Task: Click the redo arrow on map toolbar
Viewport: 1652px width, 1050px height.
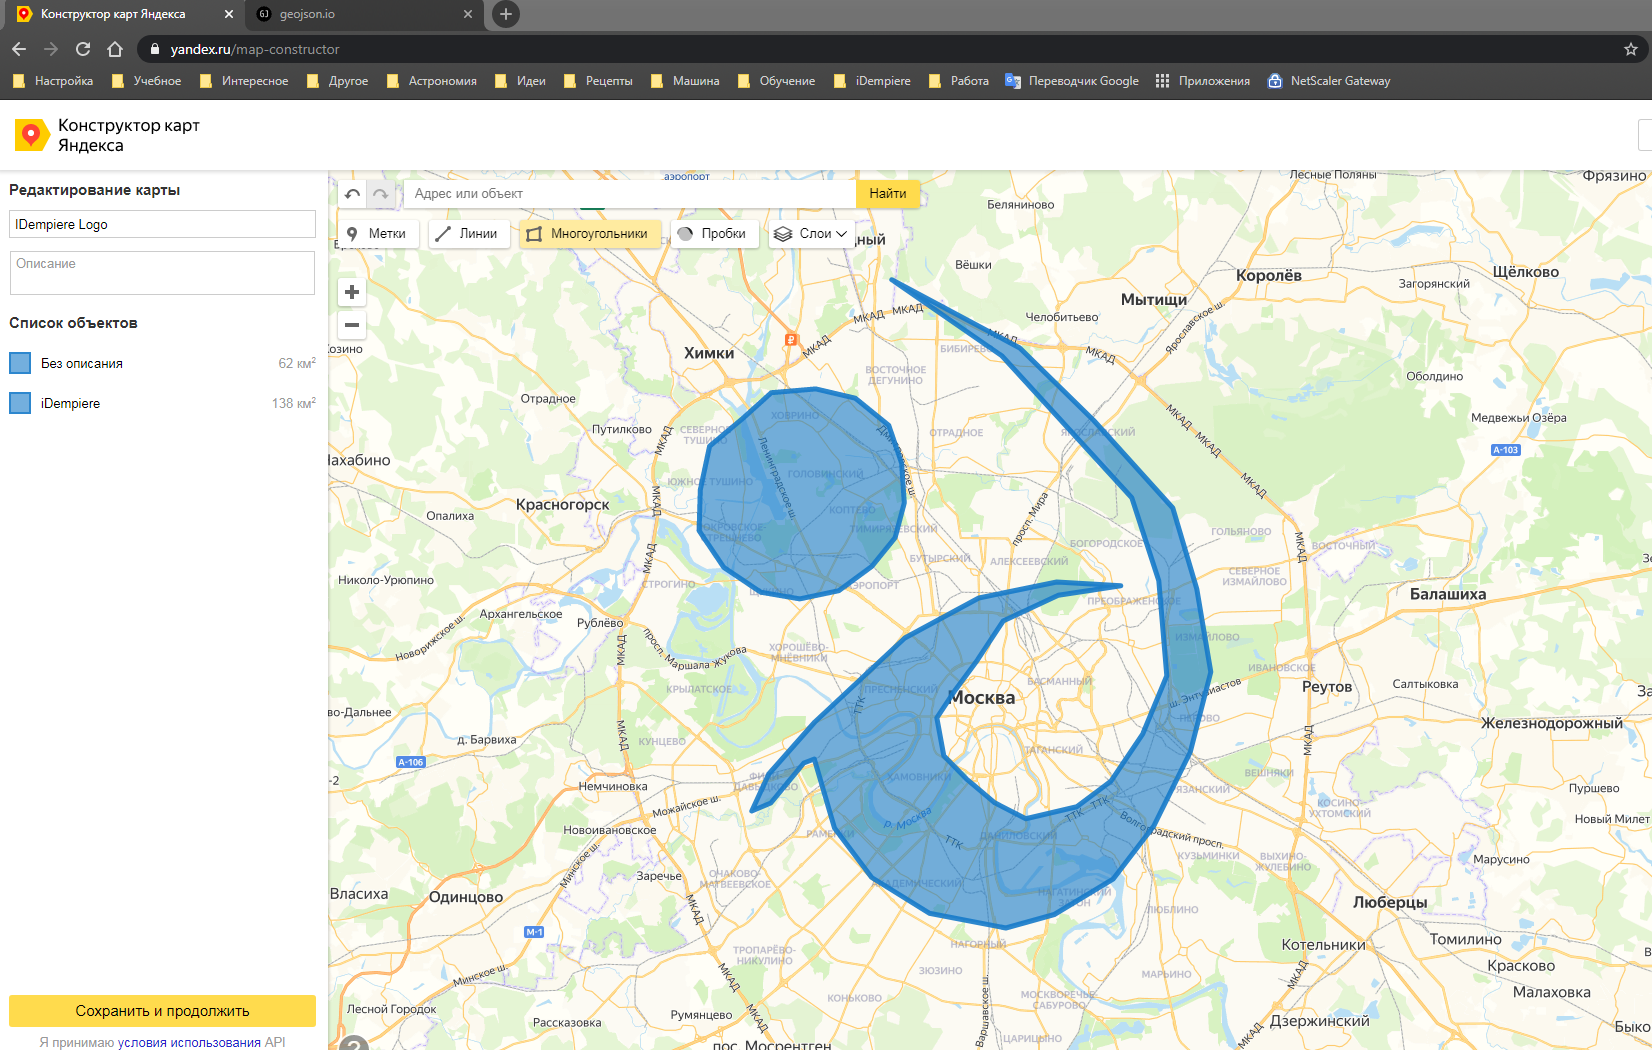Action: [x=380, y=194]
